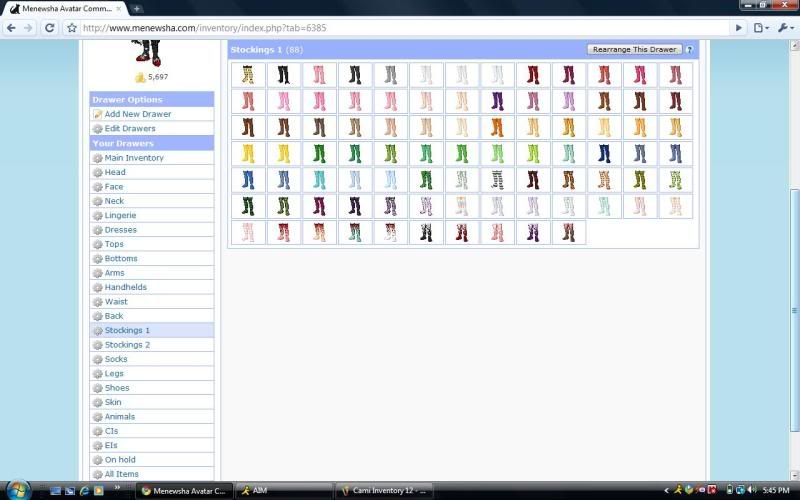800x500 pixels.
Task: Bookmark page with star icon
Action: click(x=71, y=28)
